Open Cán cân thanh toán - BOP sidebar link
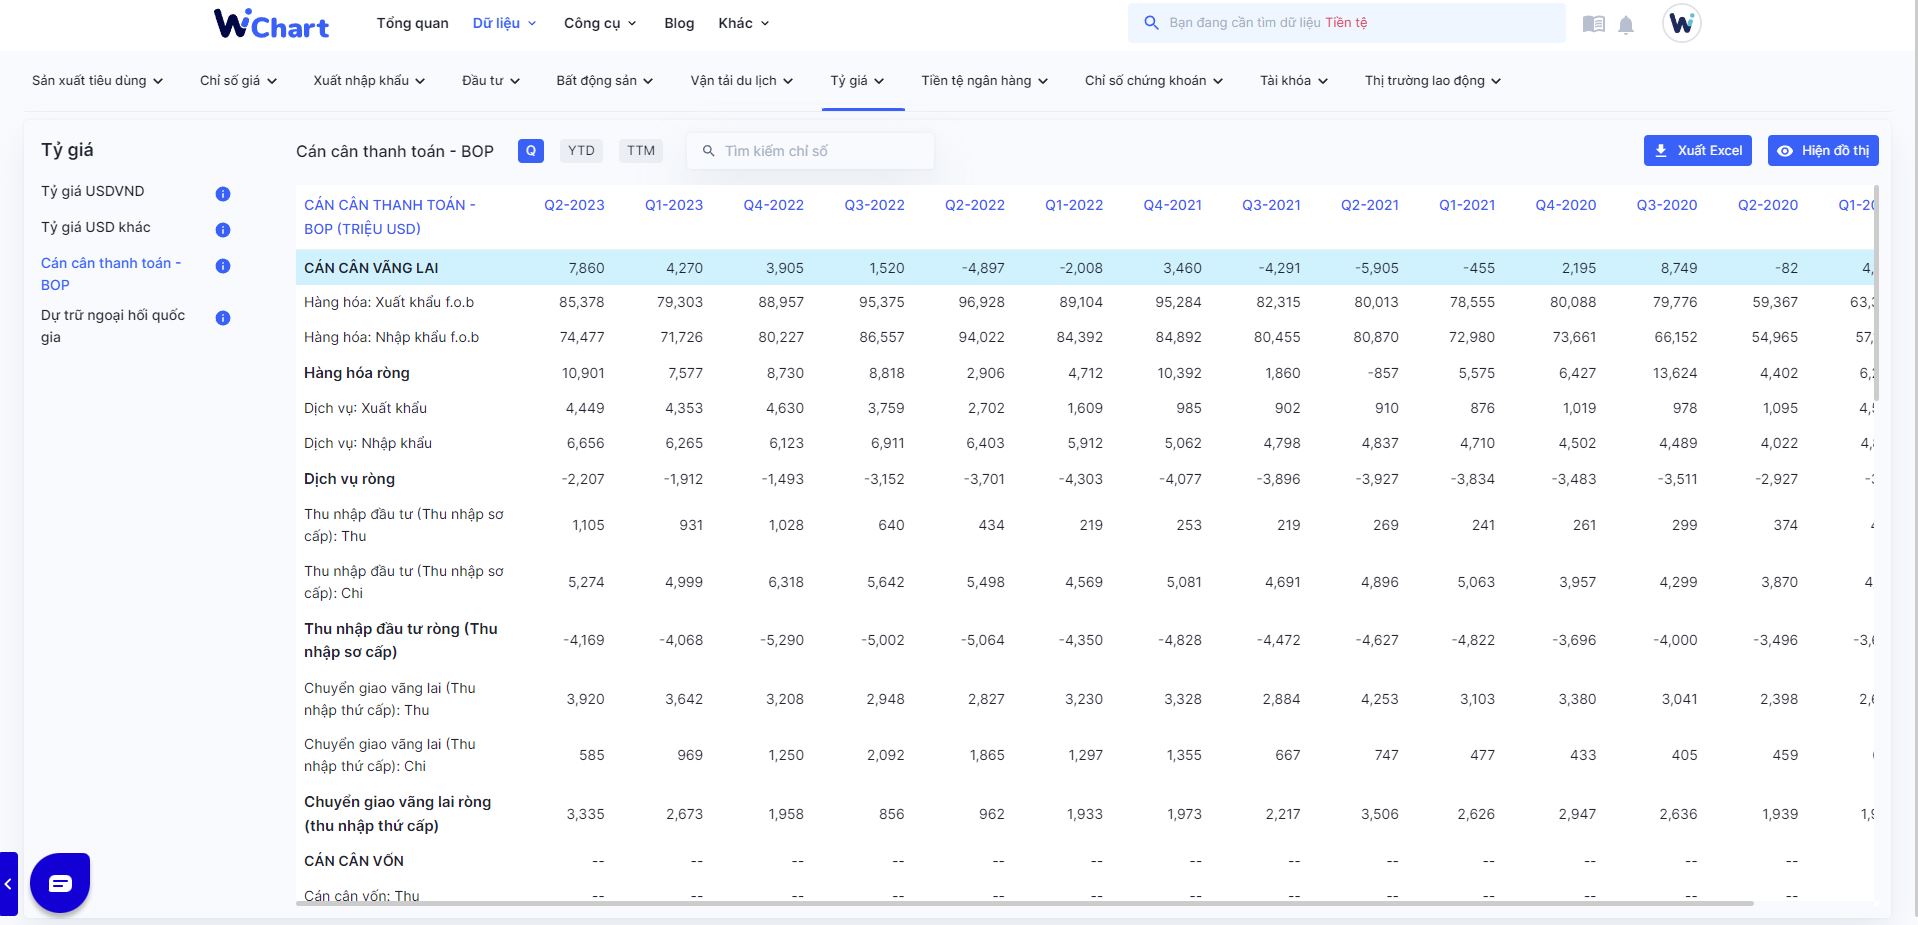1918x925 pixels. click(x=111, y=274)
